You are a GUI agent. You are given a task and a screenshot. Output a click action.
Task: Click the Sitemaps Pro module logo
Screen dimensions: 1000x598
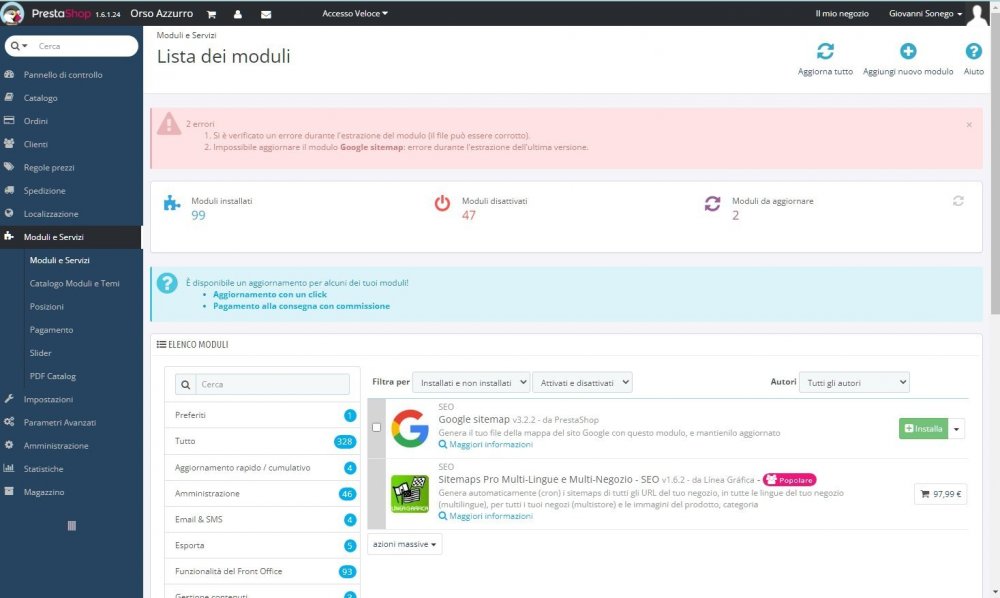409,494
